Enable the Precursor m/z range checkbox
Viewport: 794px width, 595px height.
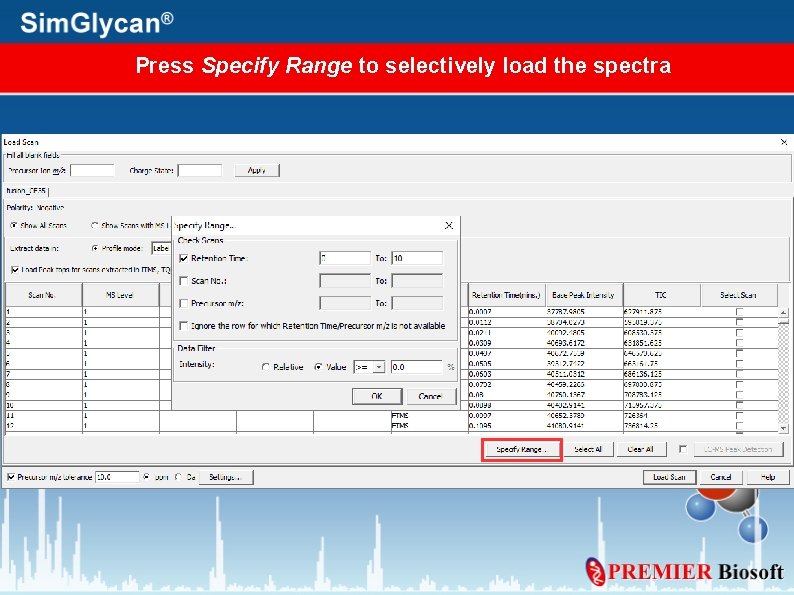click(x=184, y=303)
